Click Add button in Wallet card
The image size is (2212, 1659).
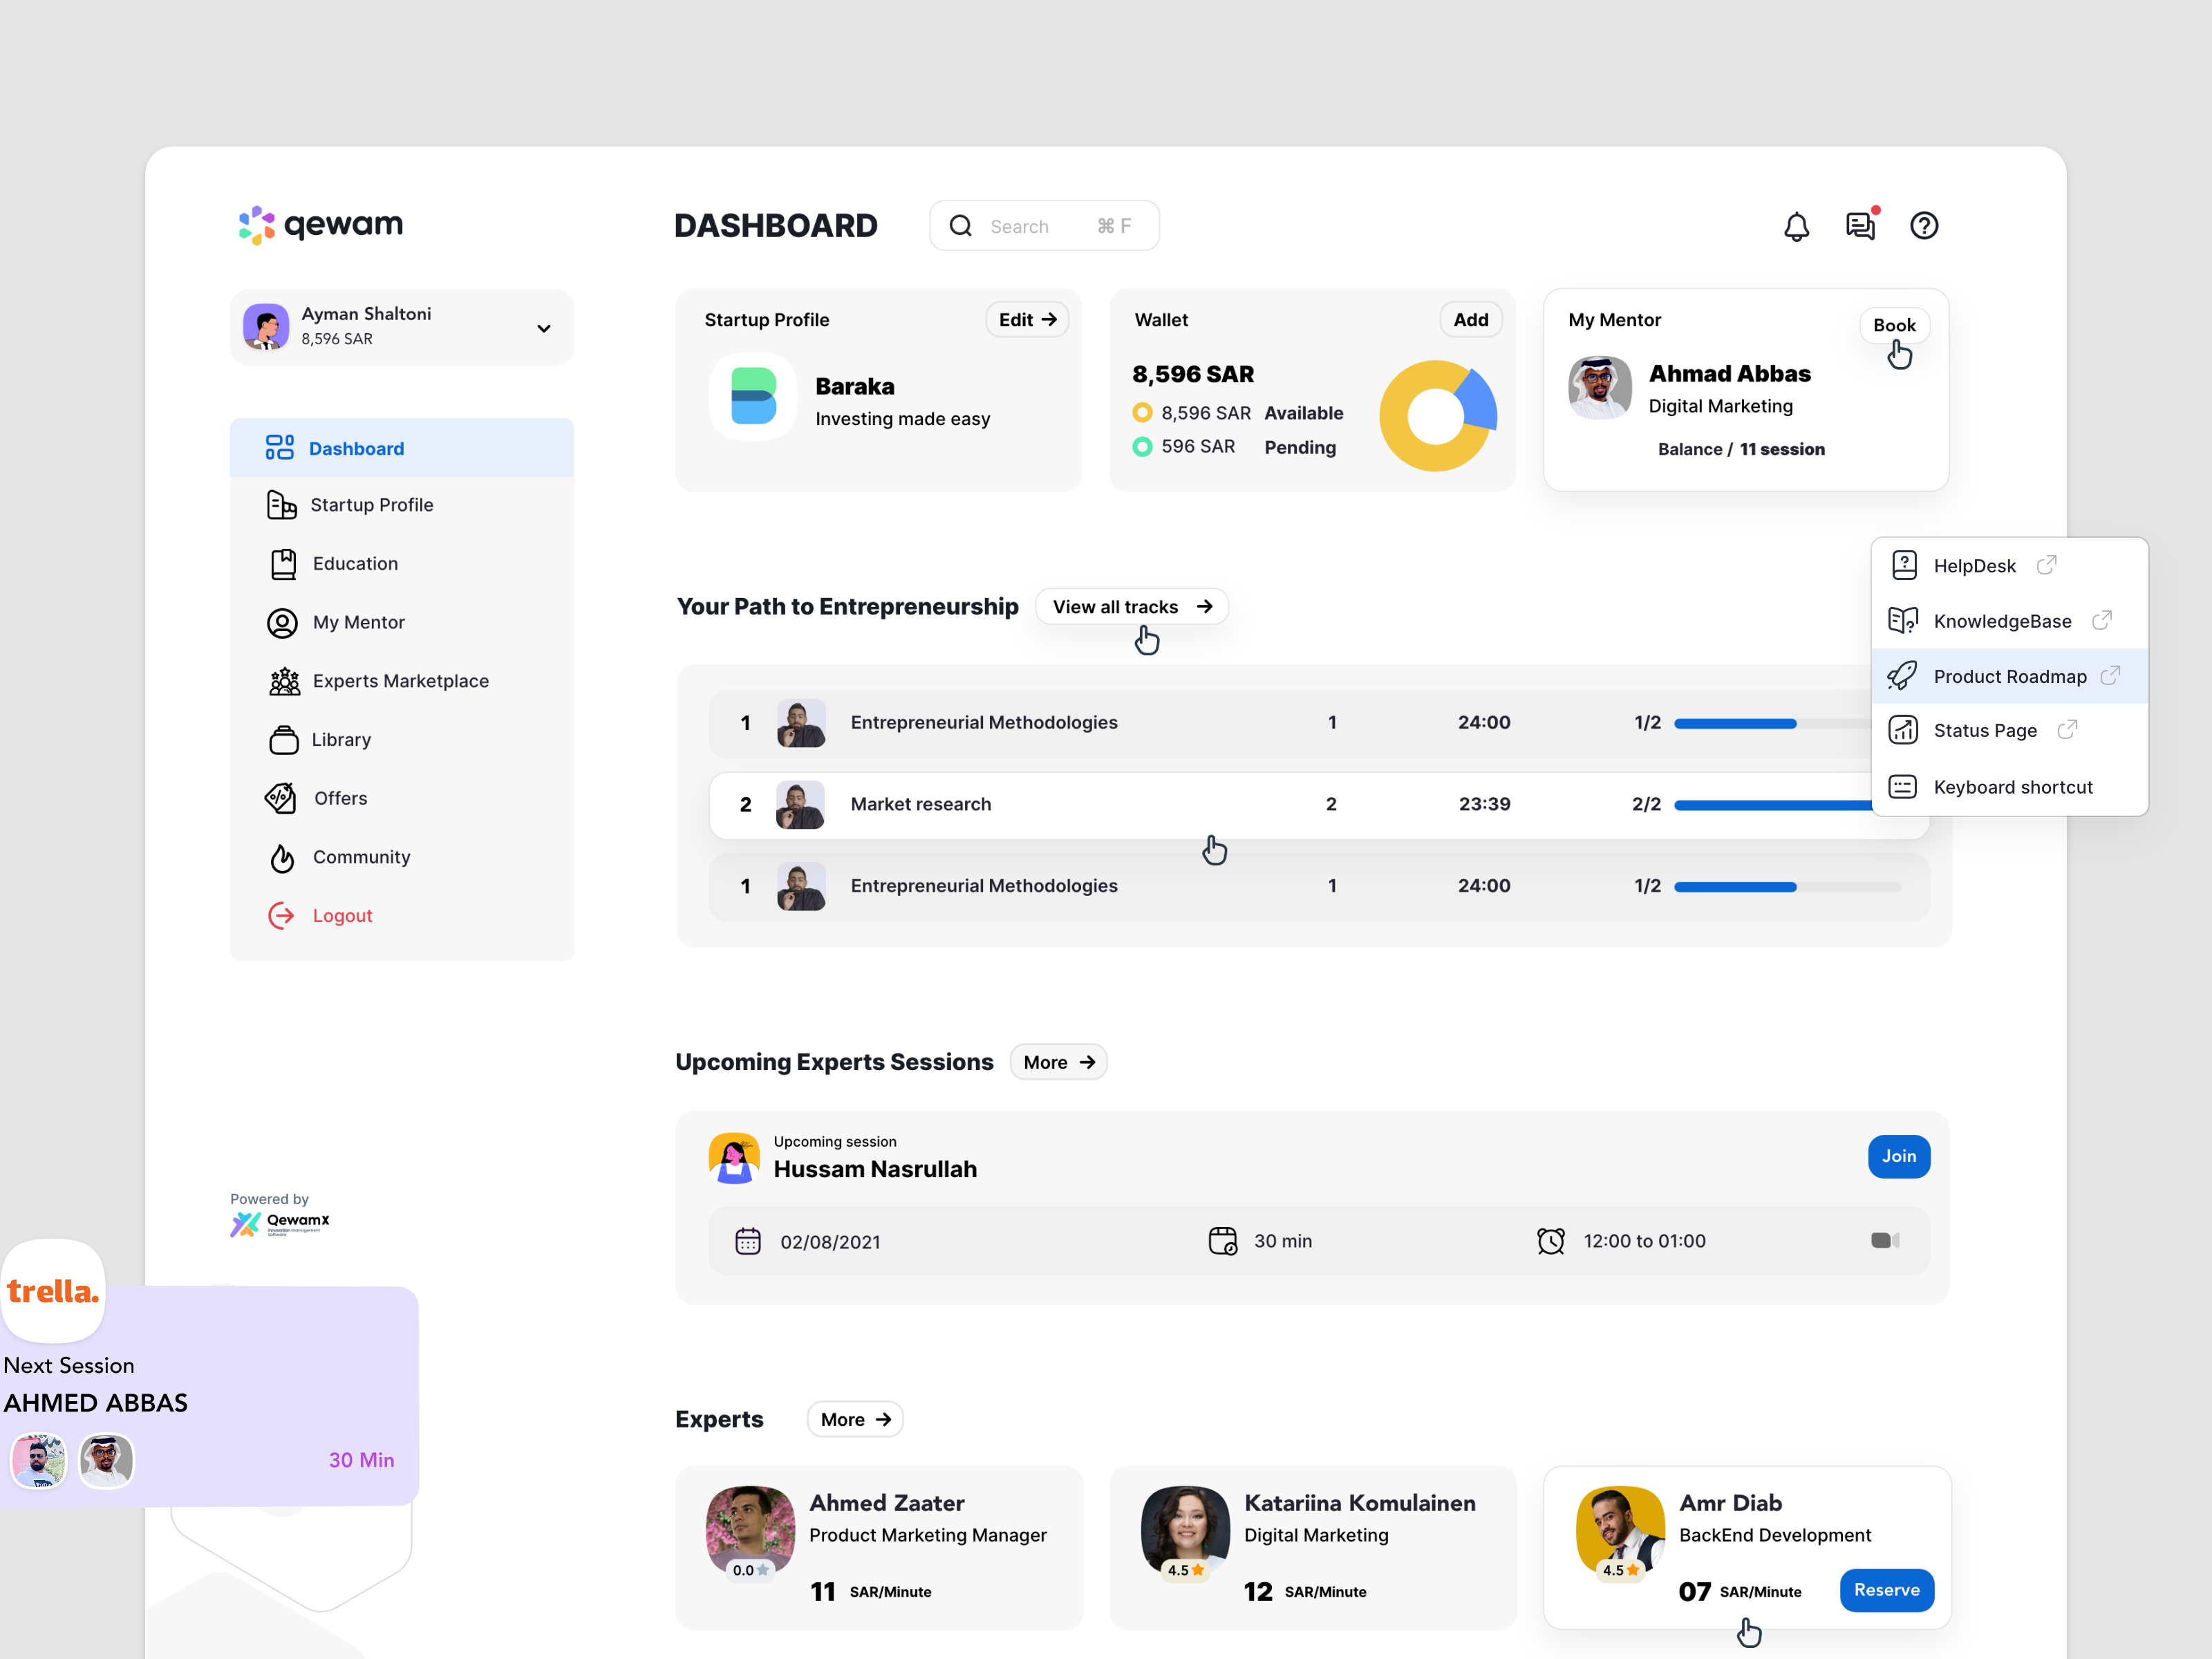click(1470, 320)
